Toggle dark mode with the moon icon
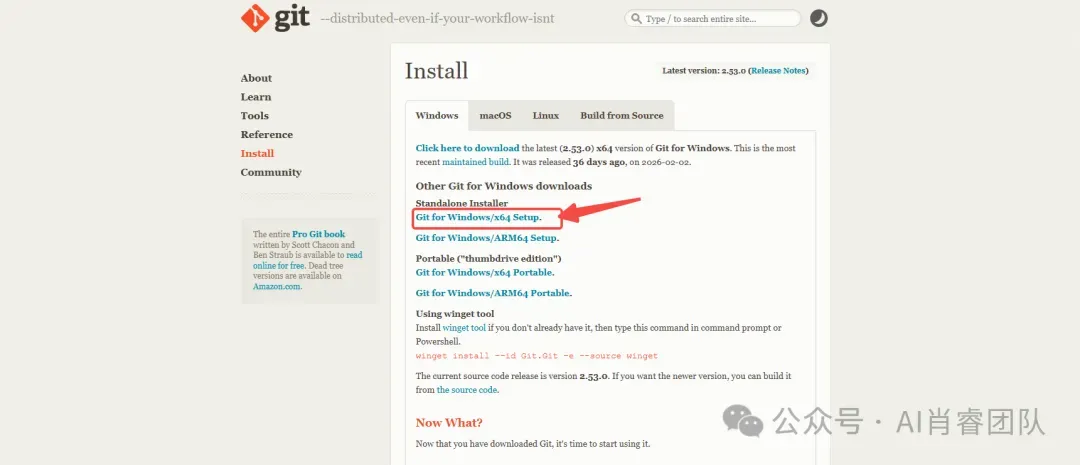Viewport: 1080px width, 465px height. (818, 19)
